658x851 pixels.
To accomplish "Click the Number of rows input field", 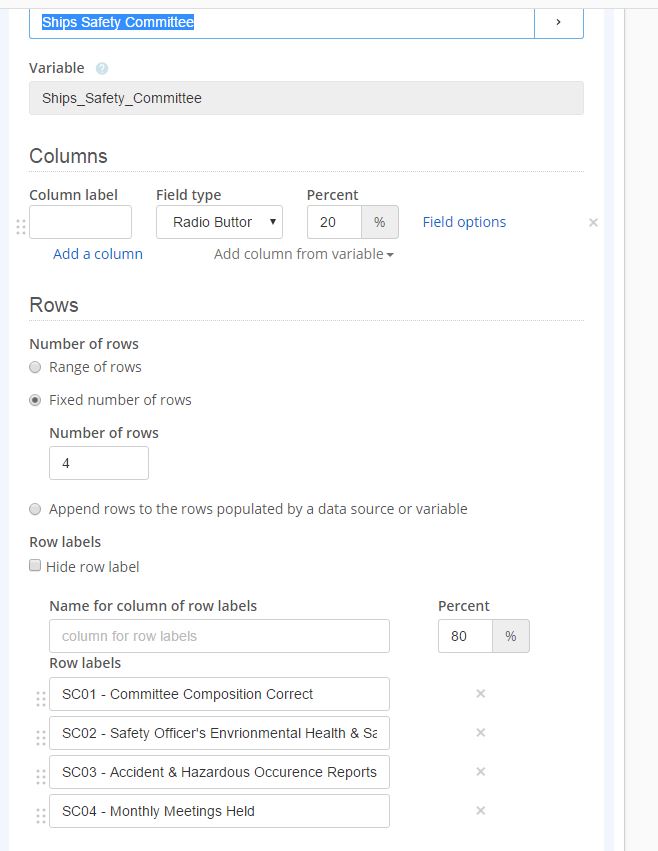I will [99, 463].
